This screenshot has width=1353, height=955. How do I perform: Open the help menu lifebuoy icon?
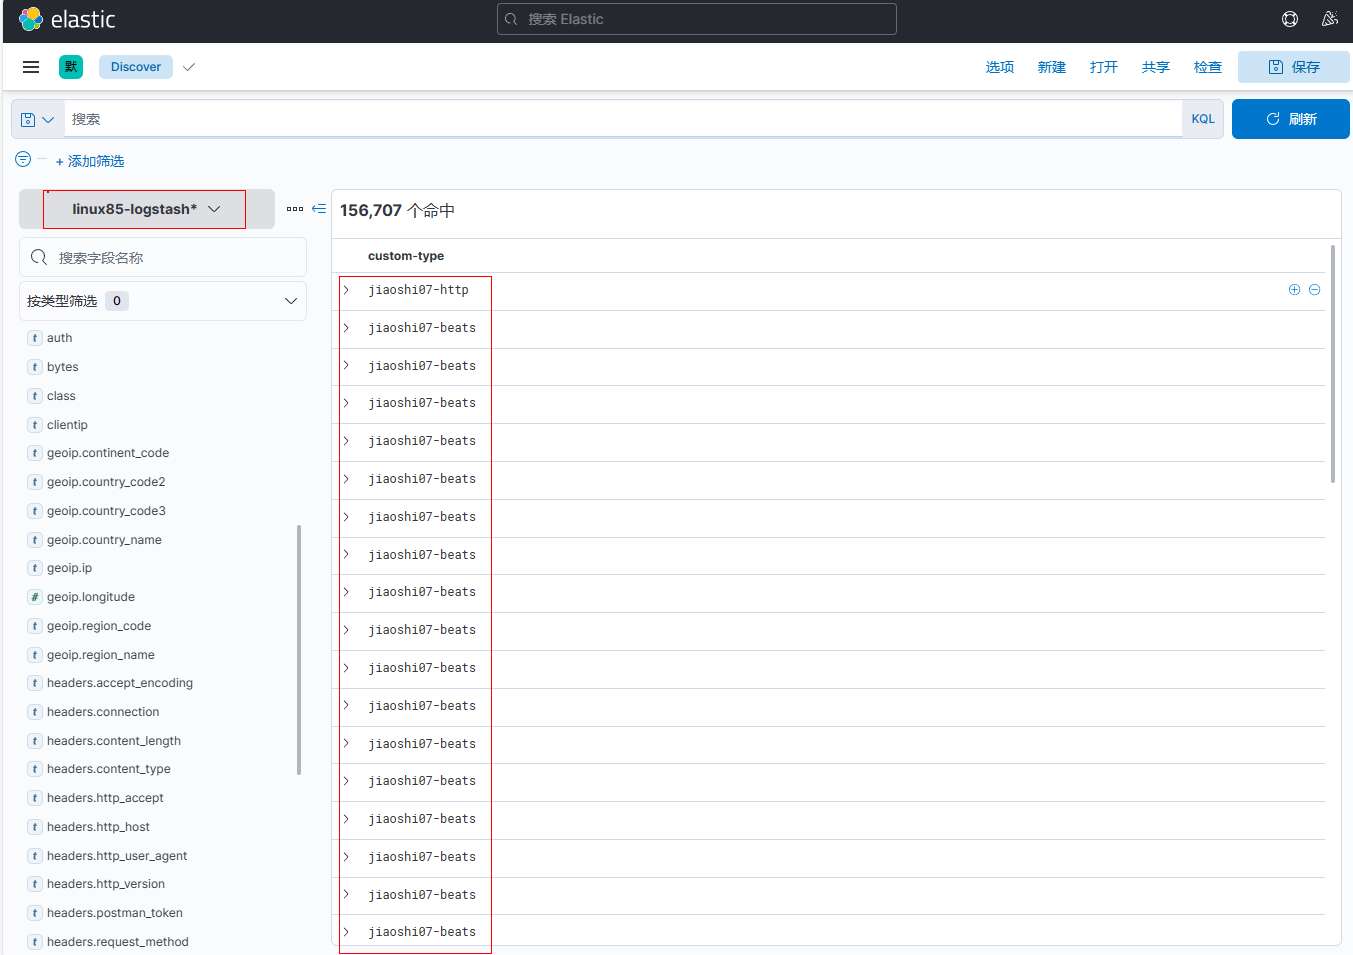[1290, 19]
